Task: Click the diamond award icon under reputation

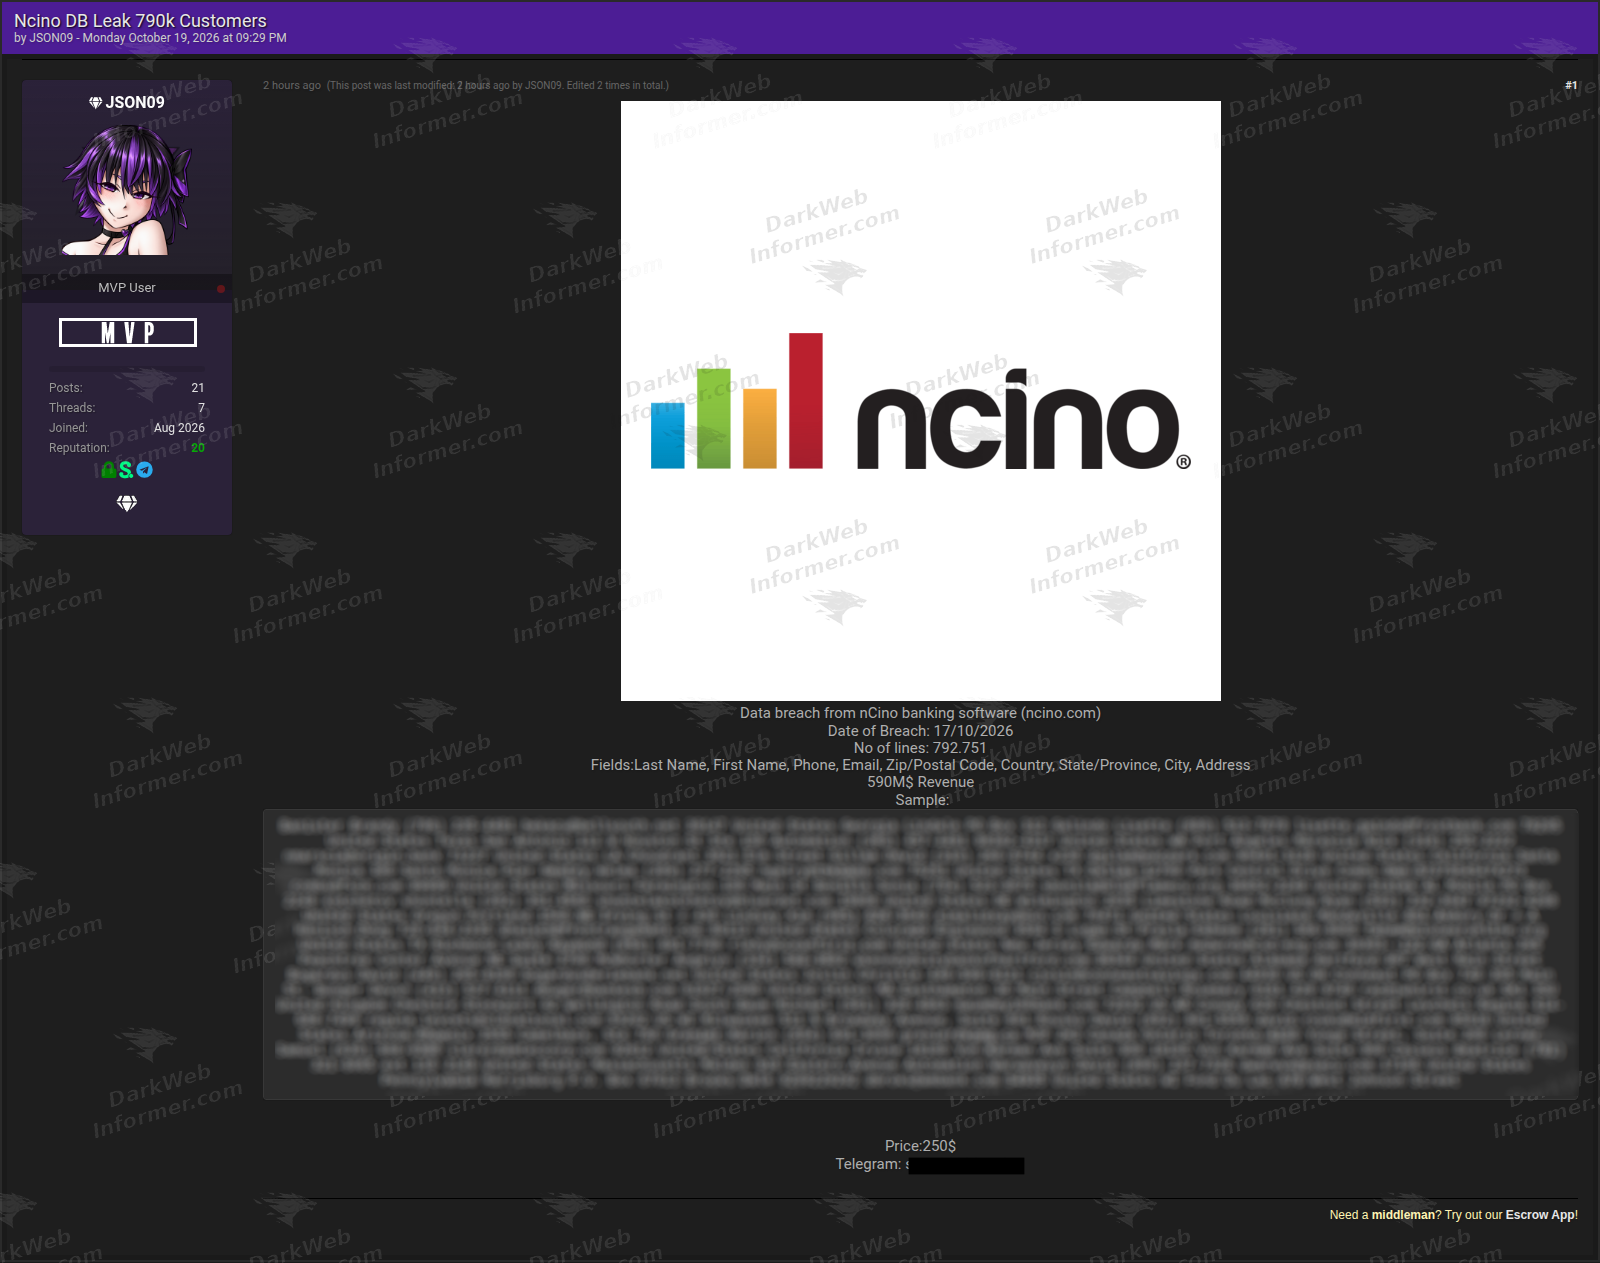Action: 127,503
